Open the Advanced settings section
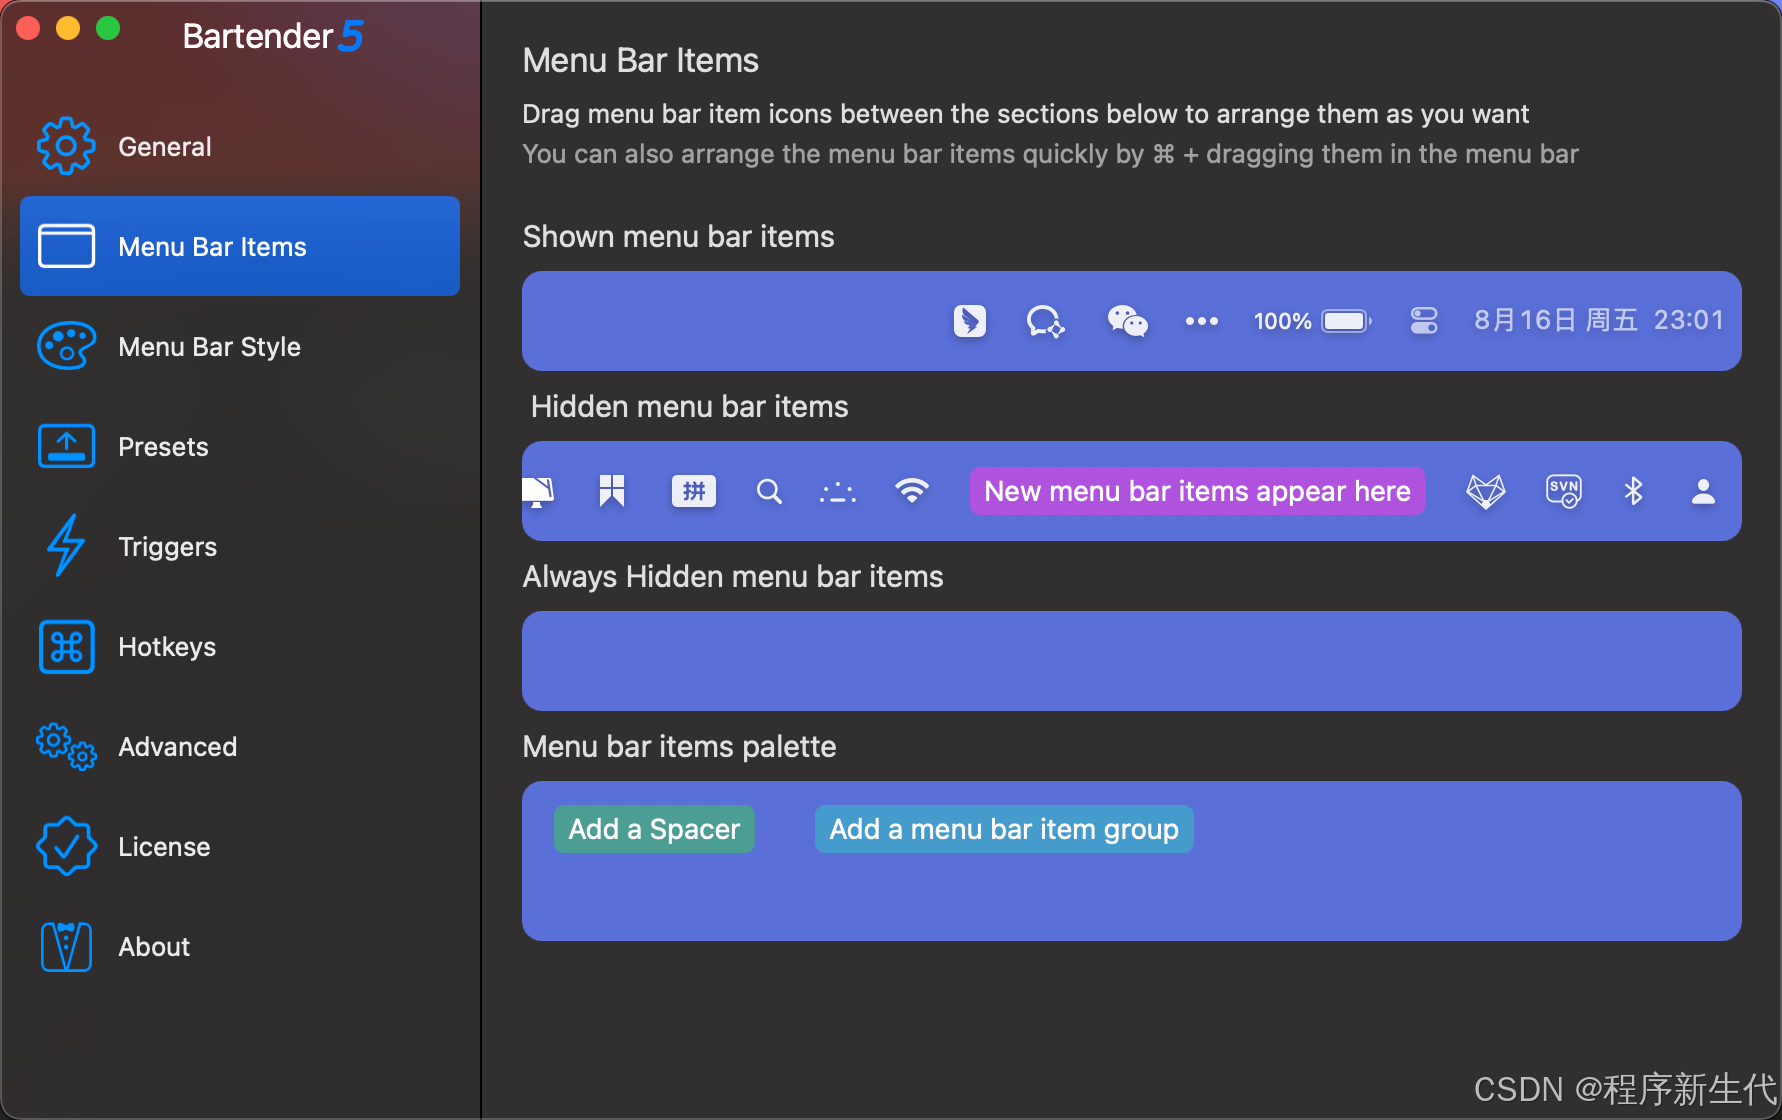The height and width of the screenshot is (1120, 1782). pyautogui.click(x=240, y=746)
